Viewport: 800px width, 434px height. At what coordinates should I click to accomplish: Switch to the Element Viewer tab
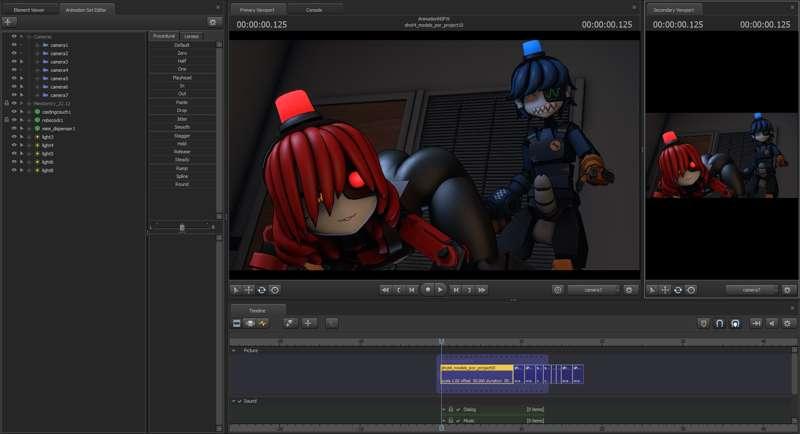[x=29, y=10]
